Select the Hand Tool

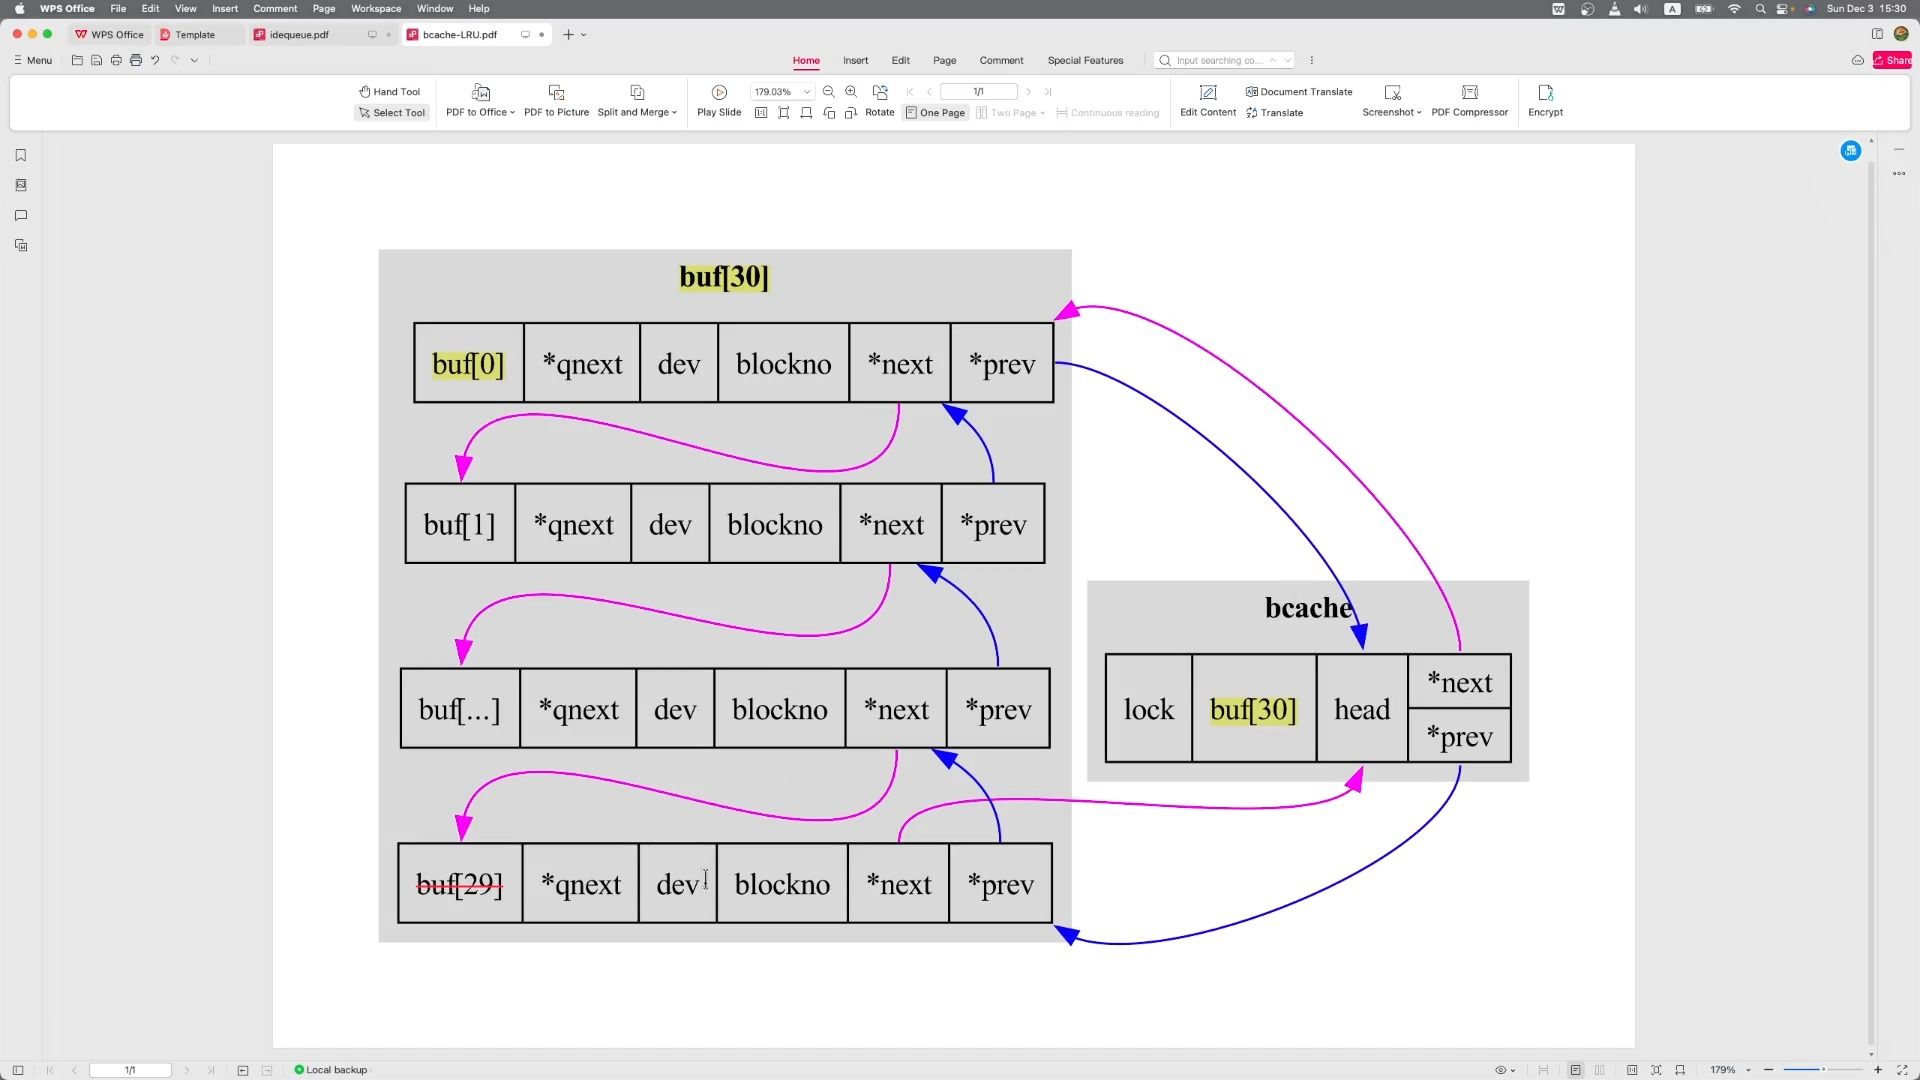[x=390, y=91]
